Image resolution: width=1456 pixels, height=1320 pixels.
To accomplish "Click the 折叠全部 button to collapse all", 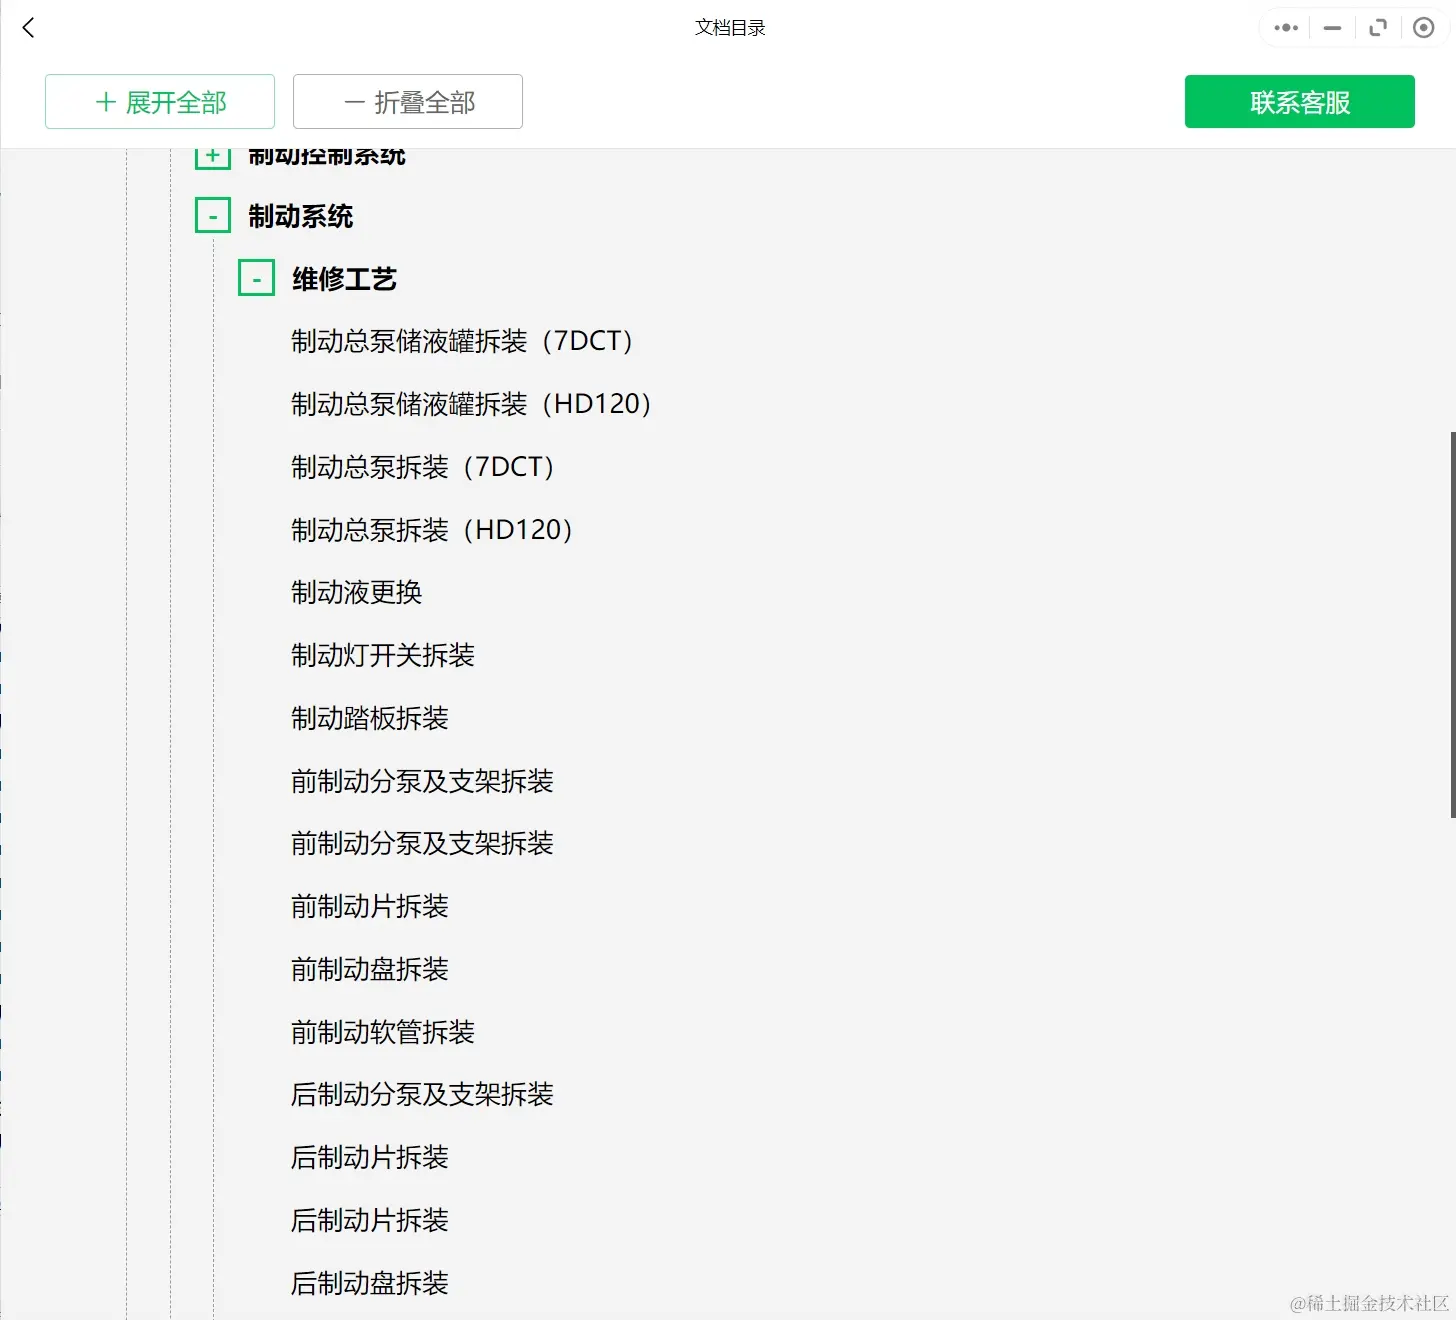I will point(407,101).
